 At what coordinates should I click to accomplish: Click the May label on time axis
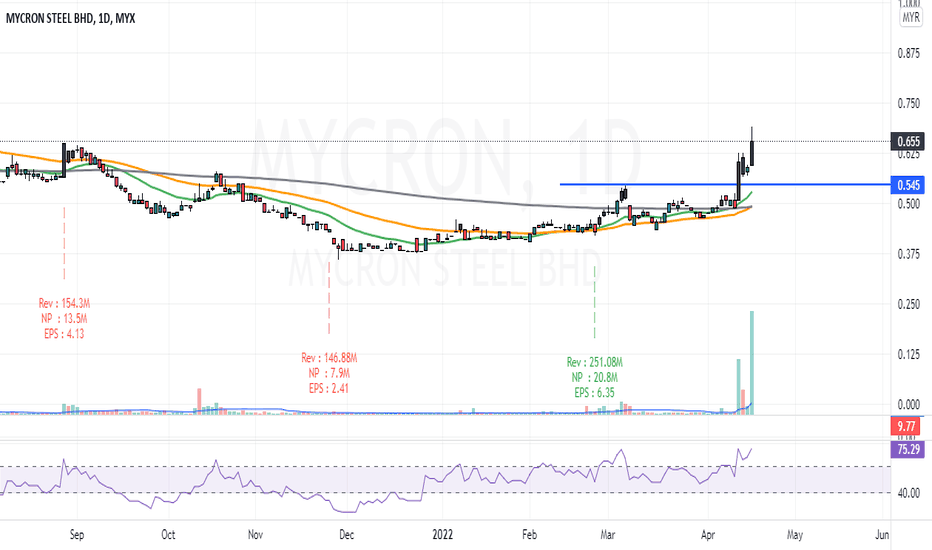coord(795,535)
